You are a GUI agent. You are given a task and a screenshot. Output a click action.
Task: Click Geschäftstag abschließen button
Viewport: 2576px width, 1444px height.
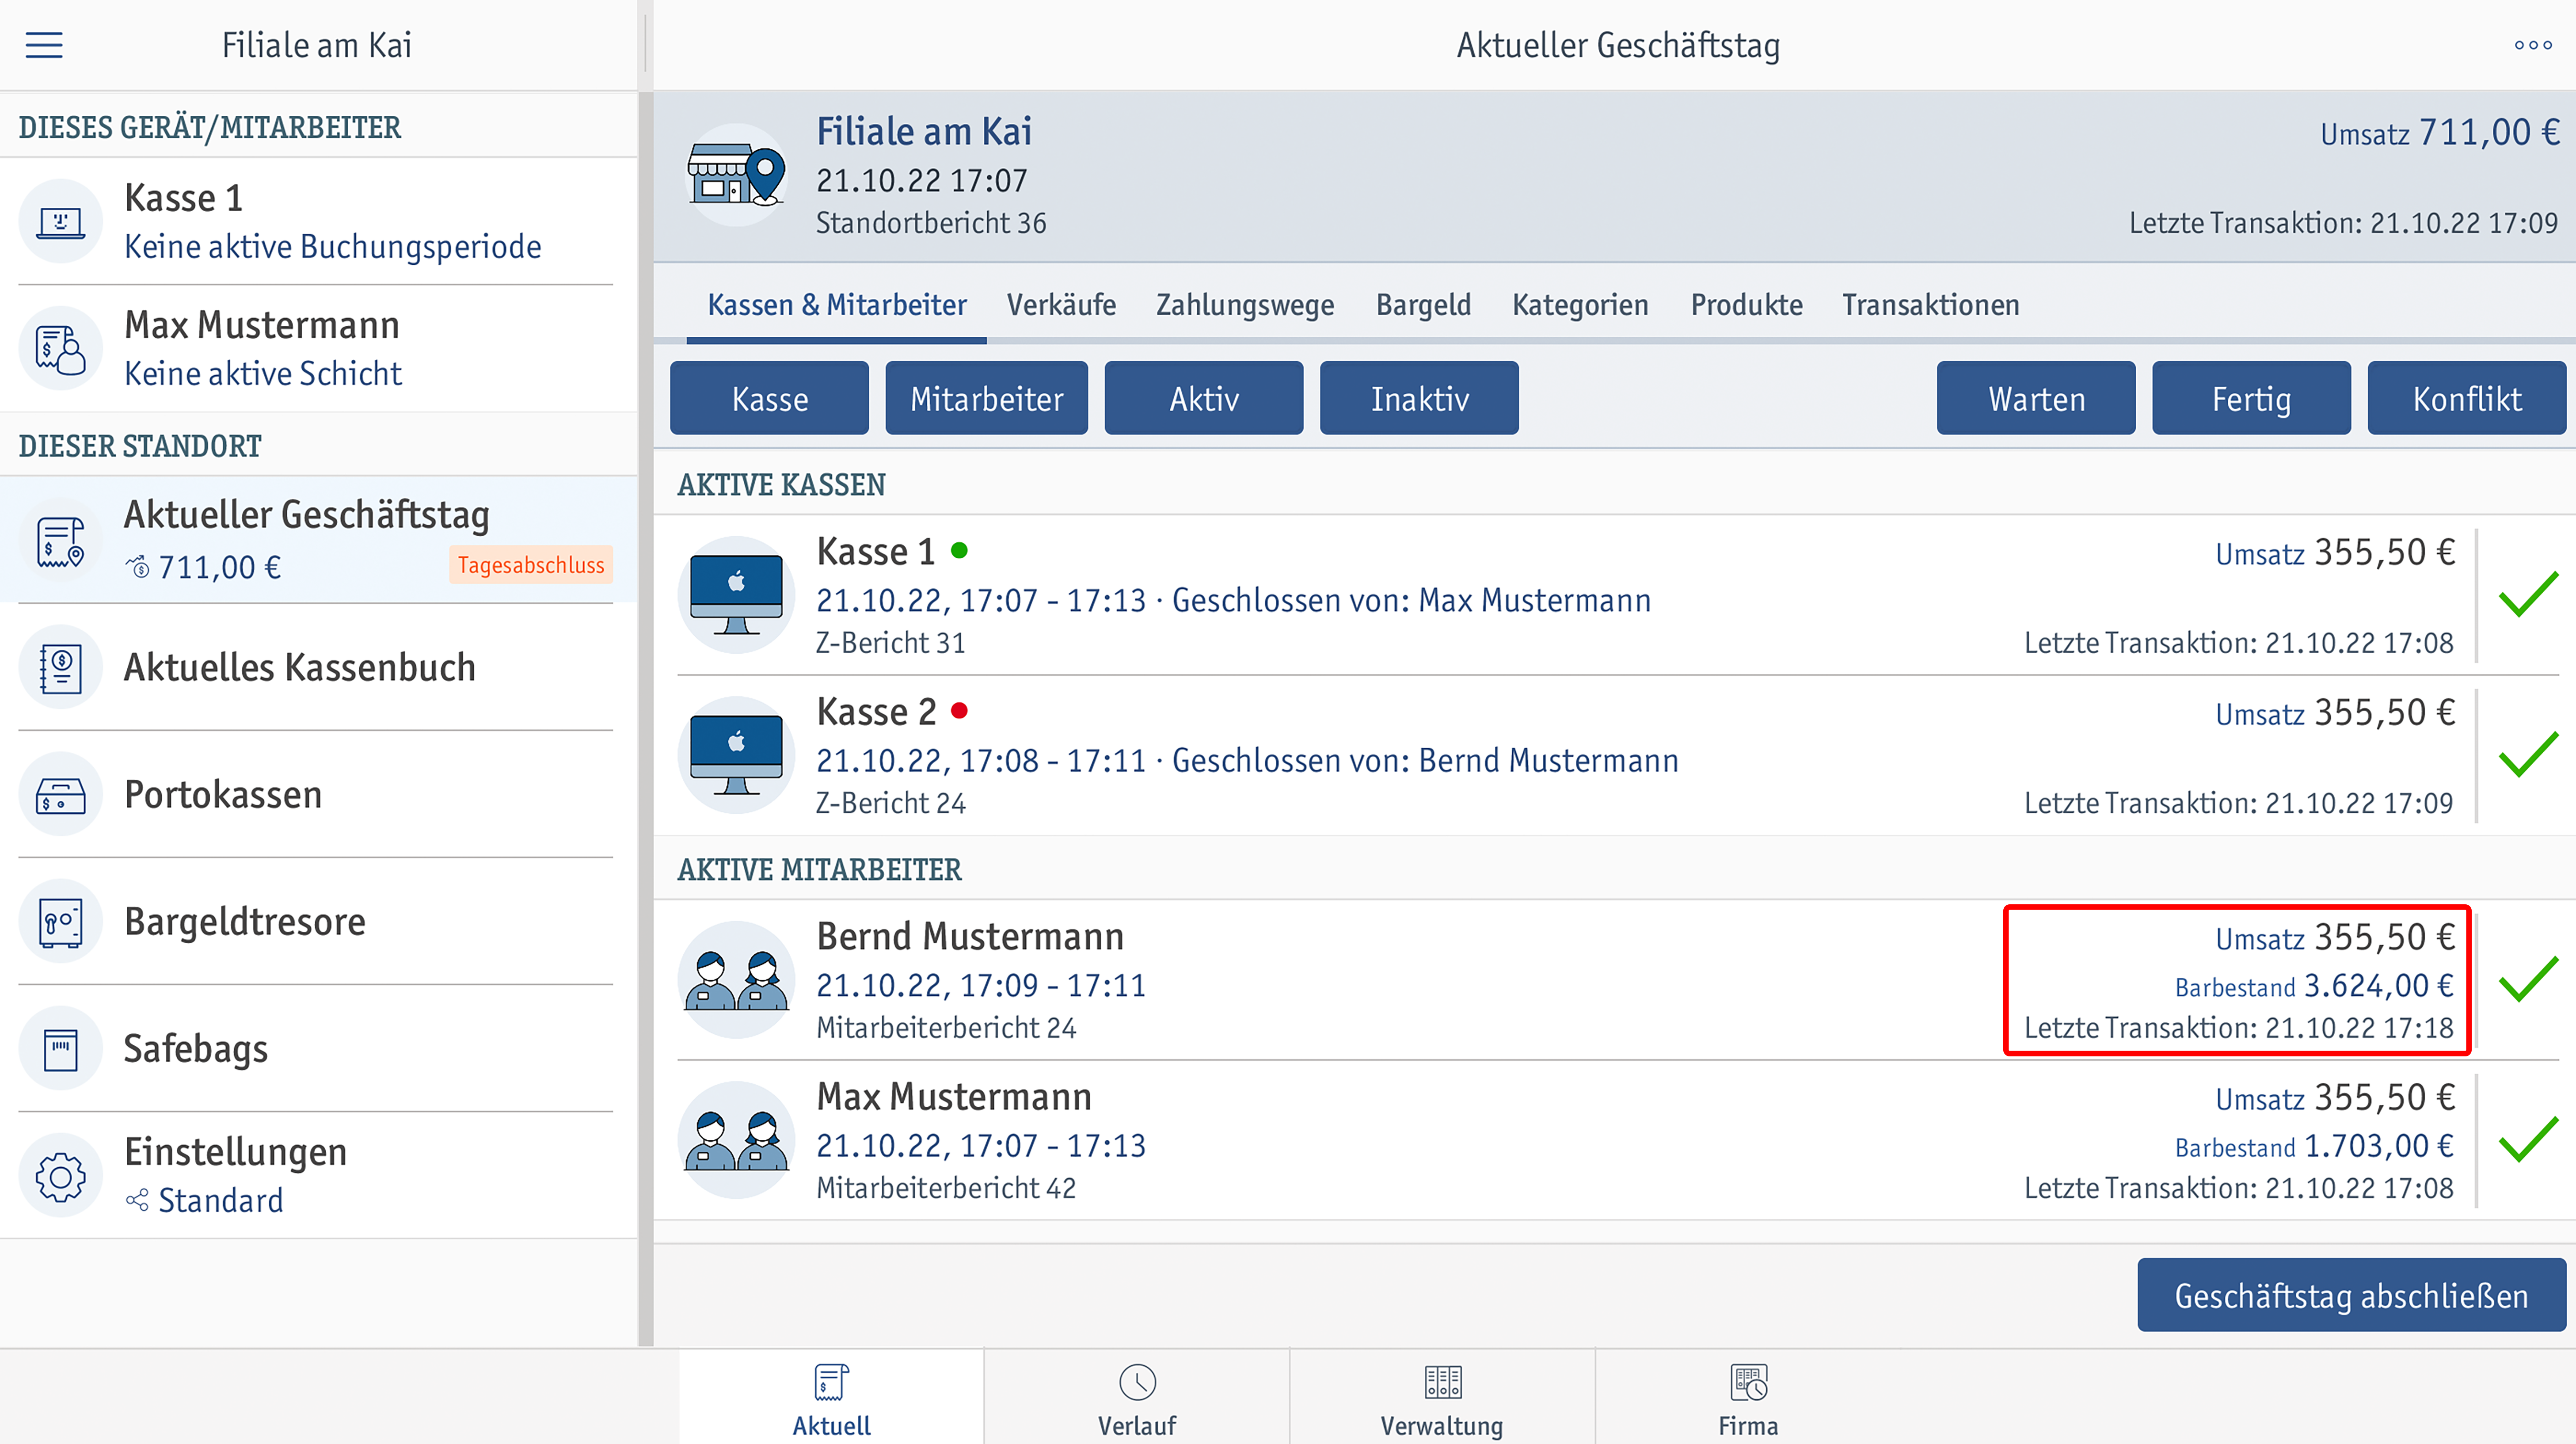click(x=2351, y=1295)
